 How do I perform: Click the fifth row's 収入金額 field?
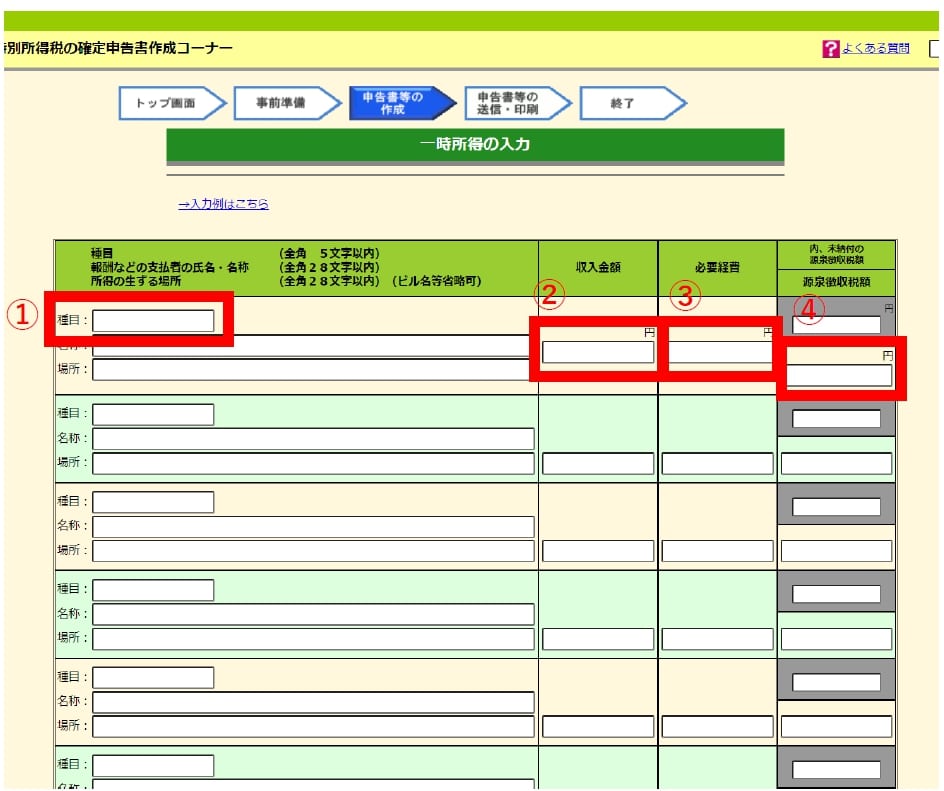pyautogui.click(x=598, y=727)
